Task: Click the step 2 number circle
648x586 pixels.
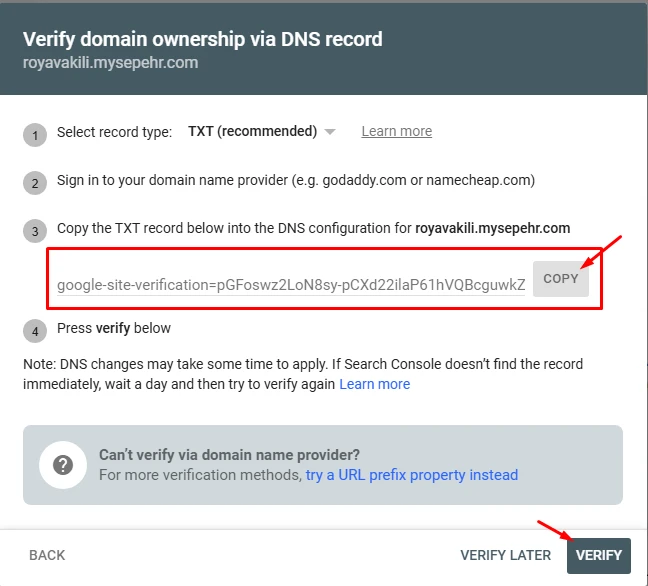Action: pos(35,183)
